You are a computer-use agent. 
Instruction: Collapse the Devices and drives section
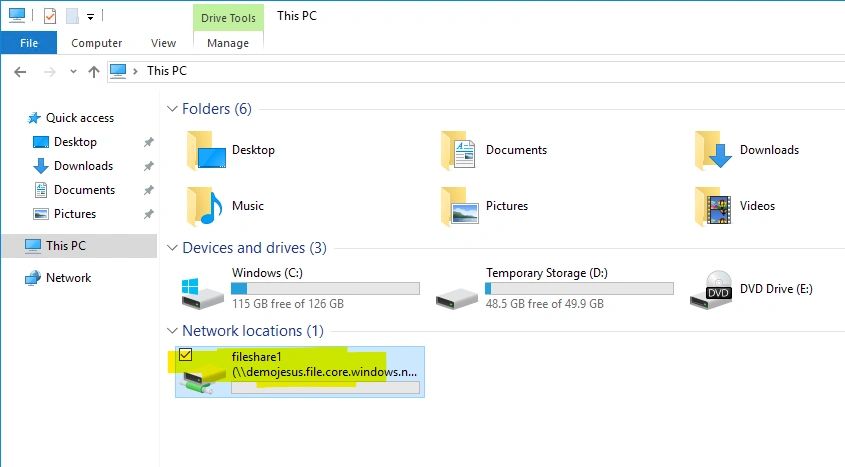[x=171, y=248]
